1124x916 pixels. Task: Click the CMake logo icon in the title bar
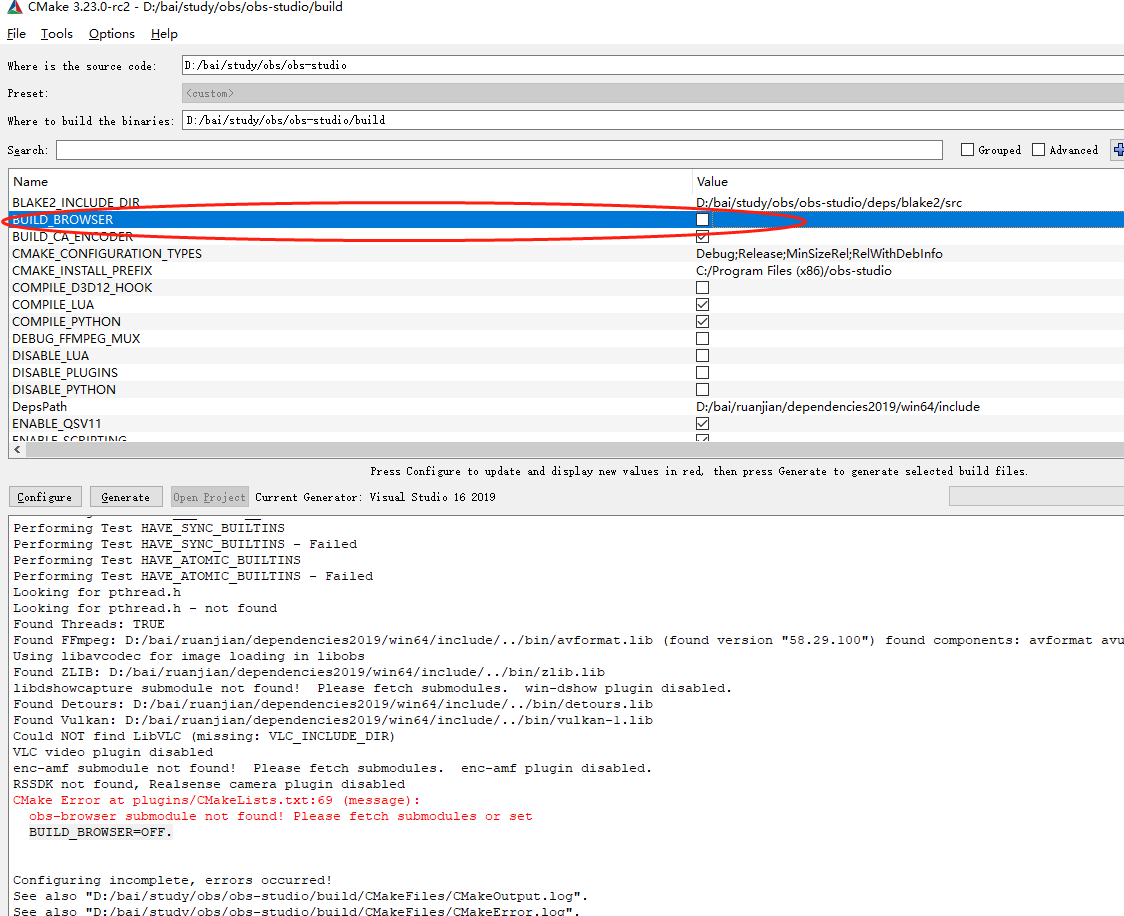[14, 7]
